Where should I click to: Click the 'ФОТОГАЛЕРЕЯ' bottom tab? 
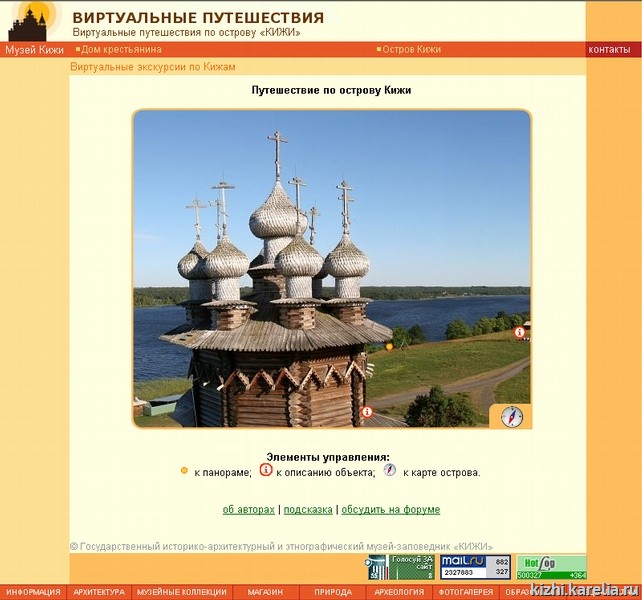465,592
